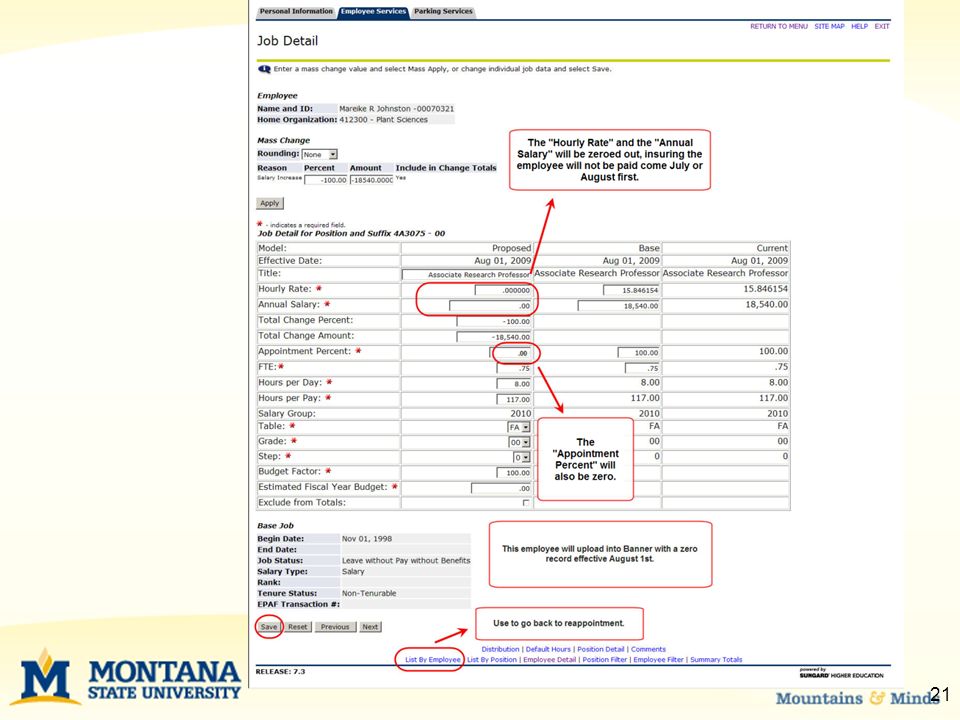Open the Summary Totals link
Screen dimensions: 960x720
click(716, 659)
